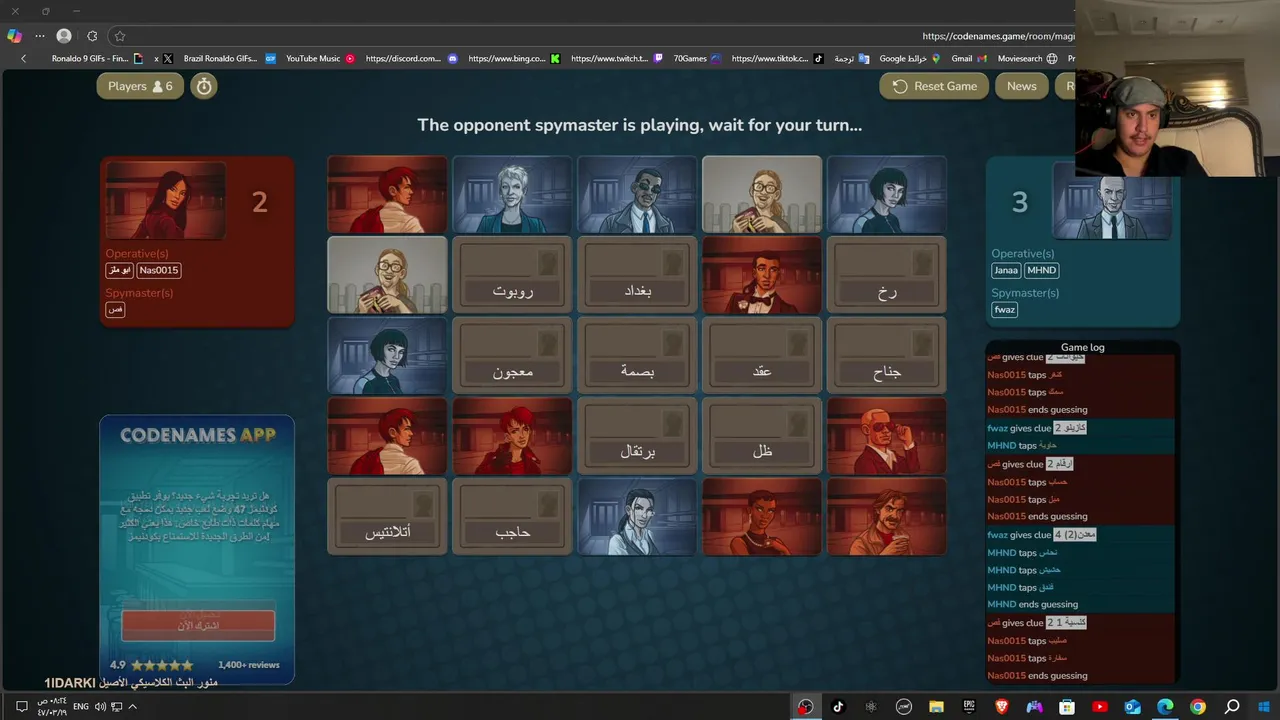Screen dimensions: 1280x720
Task: Open the ترجمة bookmark
Action: [x=852, y=59]
